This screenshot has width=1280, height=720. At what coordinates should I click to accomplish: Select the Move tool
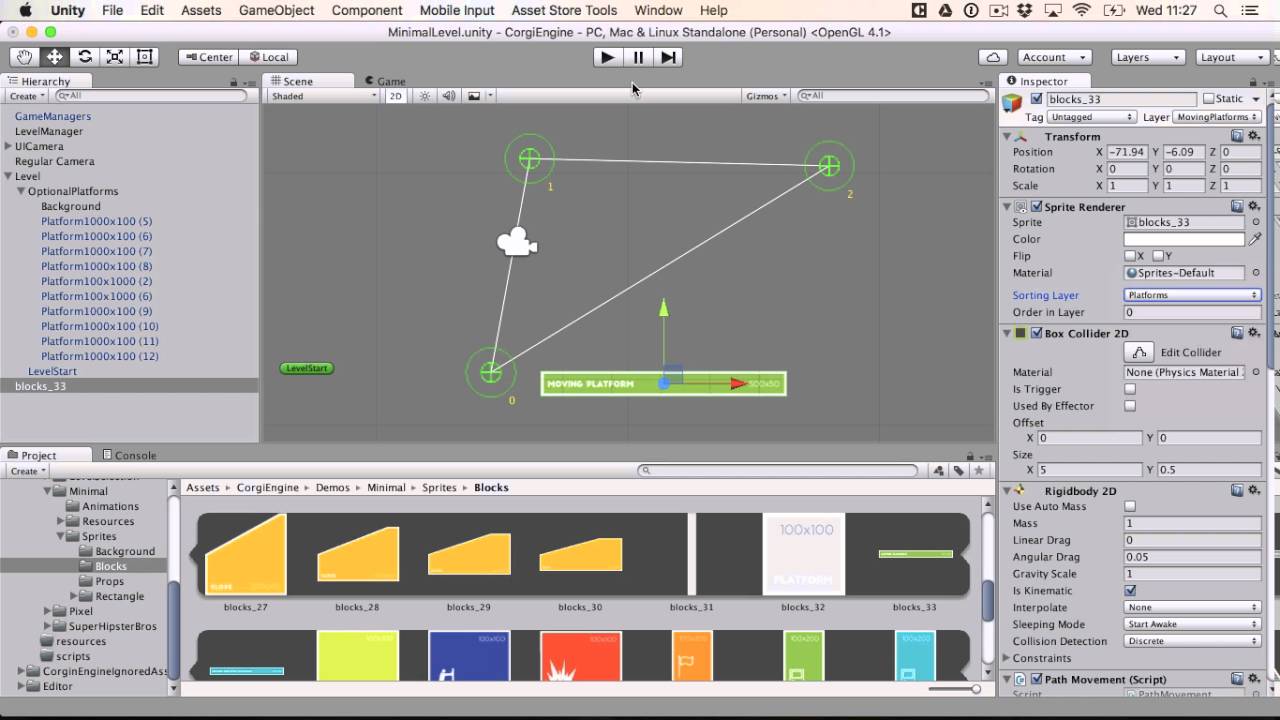click(x=54, y=57)
